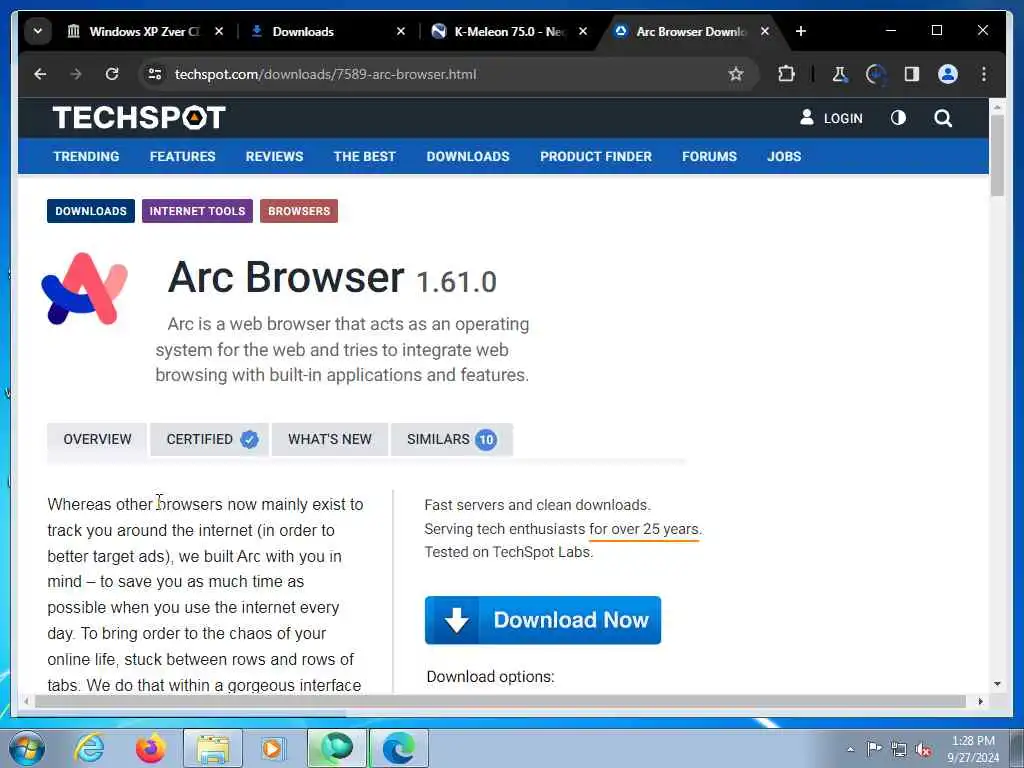Open the TRENDING menu
The image size is (1024, 768).
[x=86, y=157]
